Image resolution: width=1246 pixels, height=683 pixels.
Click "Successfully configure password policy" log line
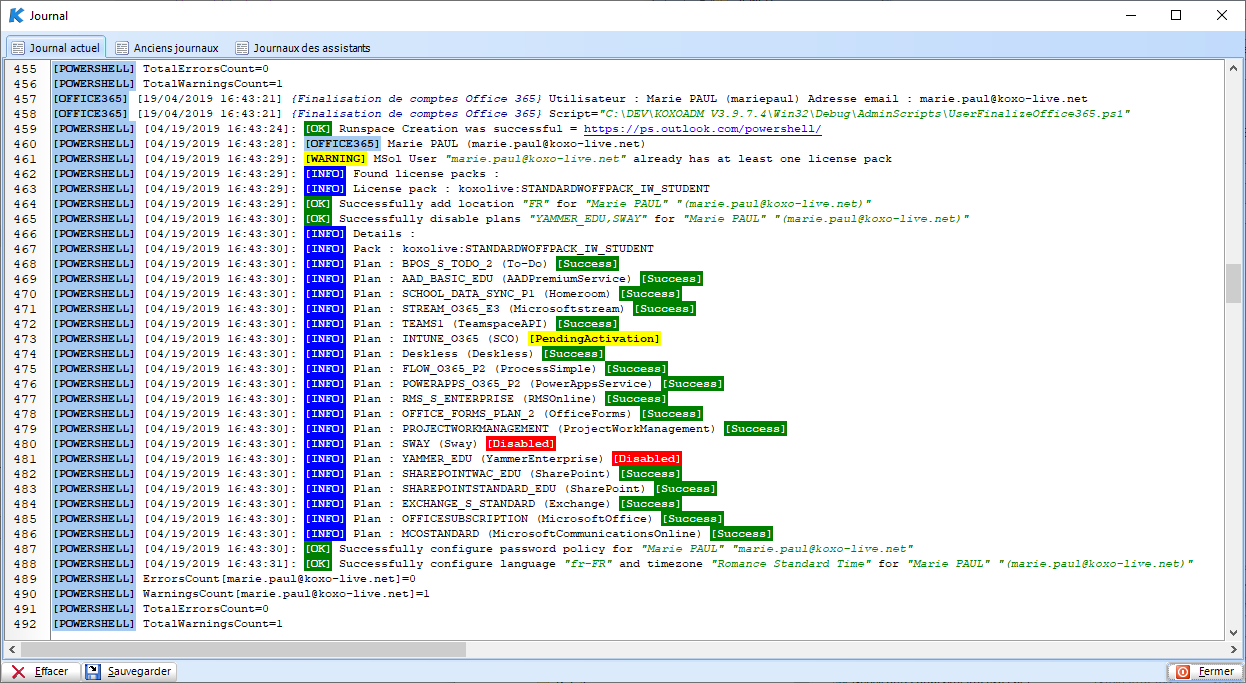(626, 549)
